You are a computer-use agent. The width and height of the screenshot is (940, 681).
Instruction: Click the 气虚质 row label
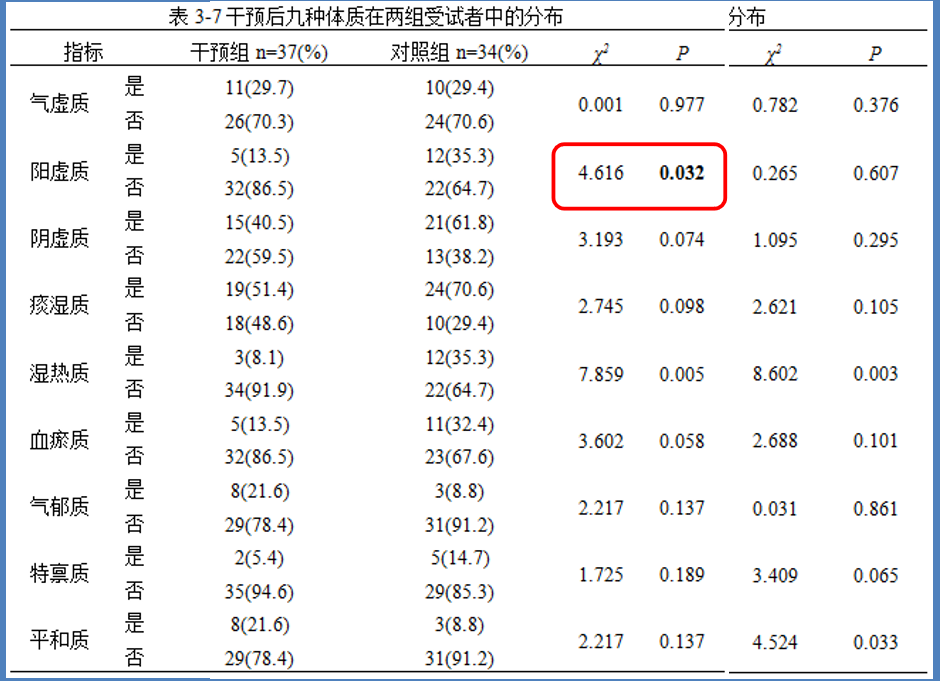click(x=60, y=104)
